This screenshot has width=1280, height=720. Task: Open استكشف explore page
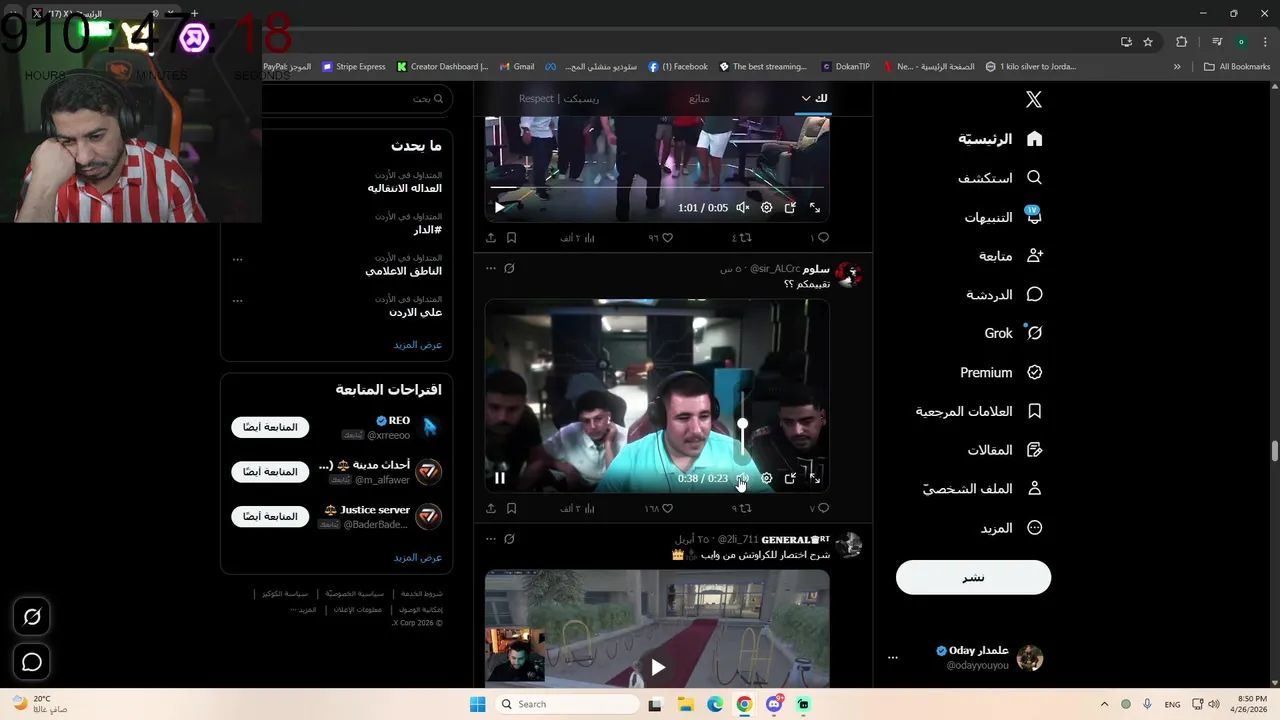pos(1000,178)
